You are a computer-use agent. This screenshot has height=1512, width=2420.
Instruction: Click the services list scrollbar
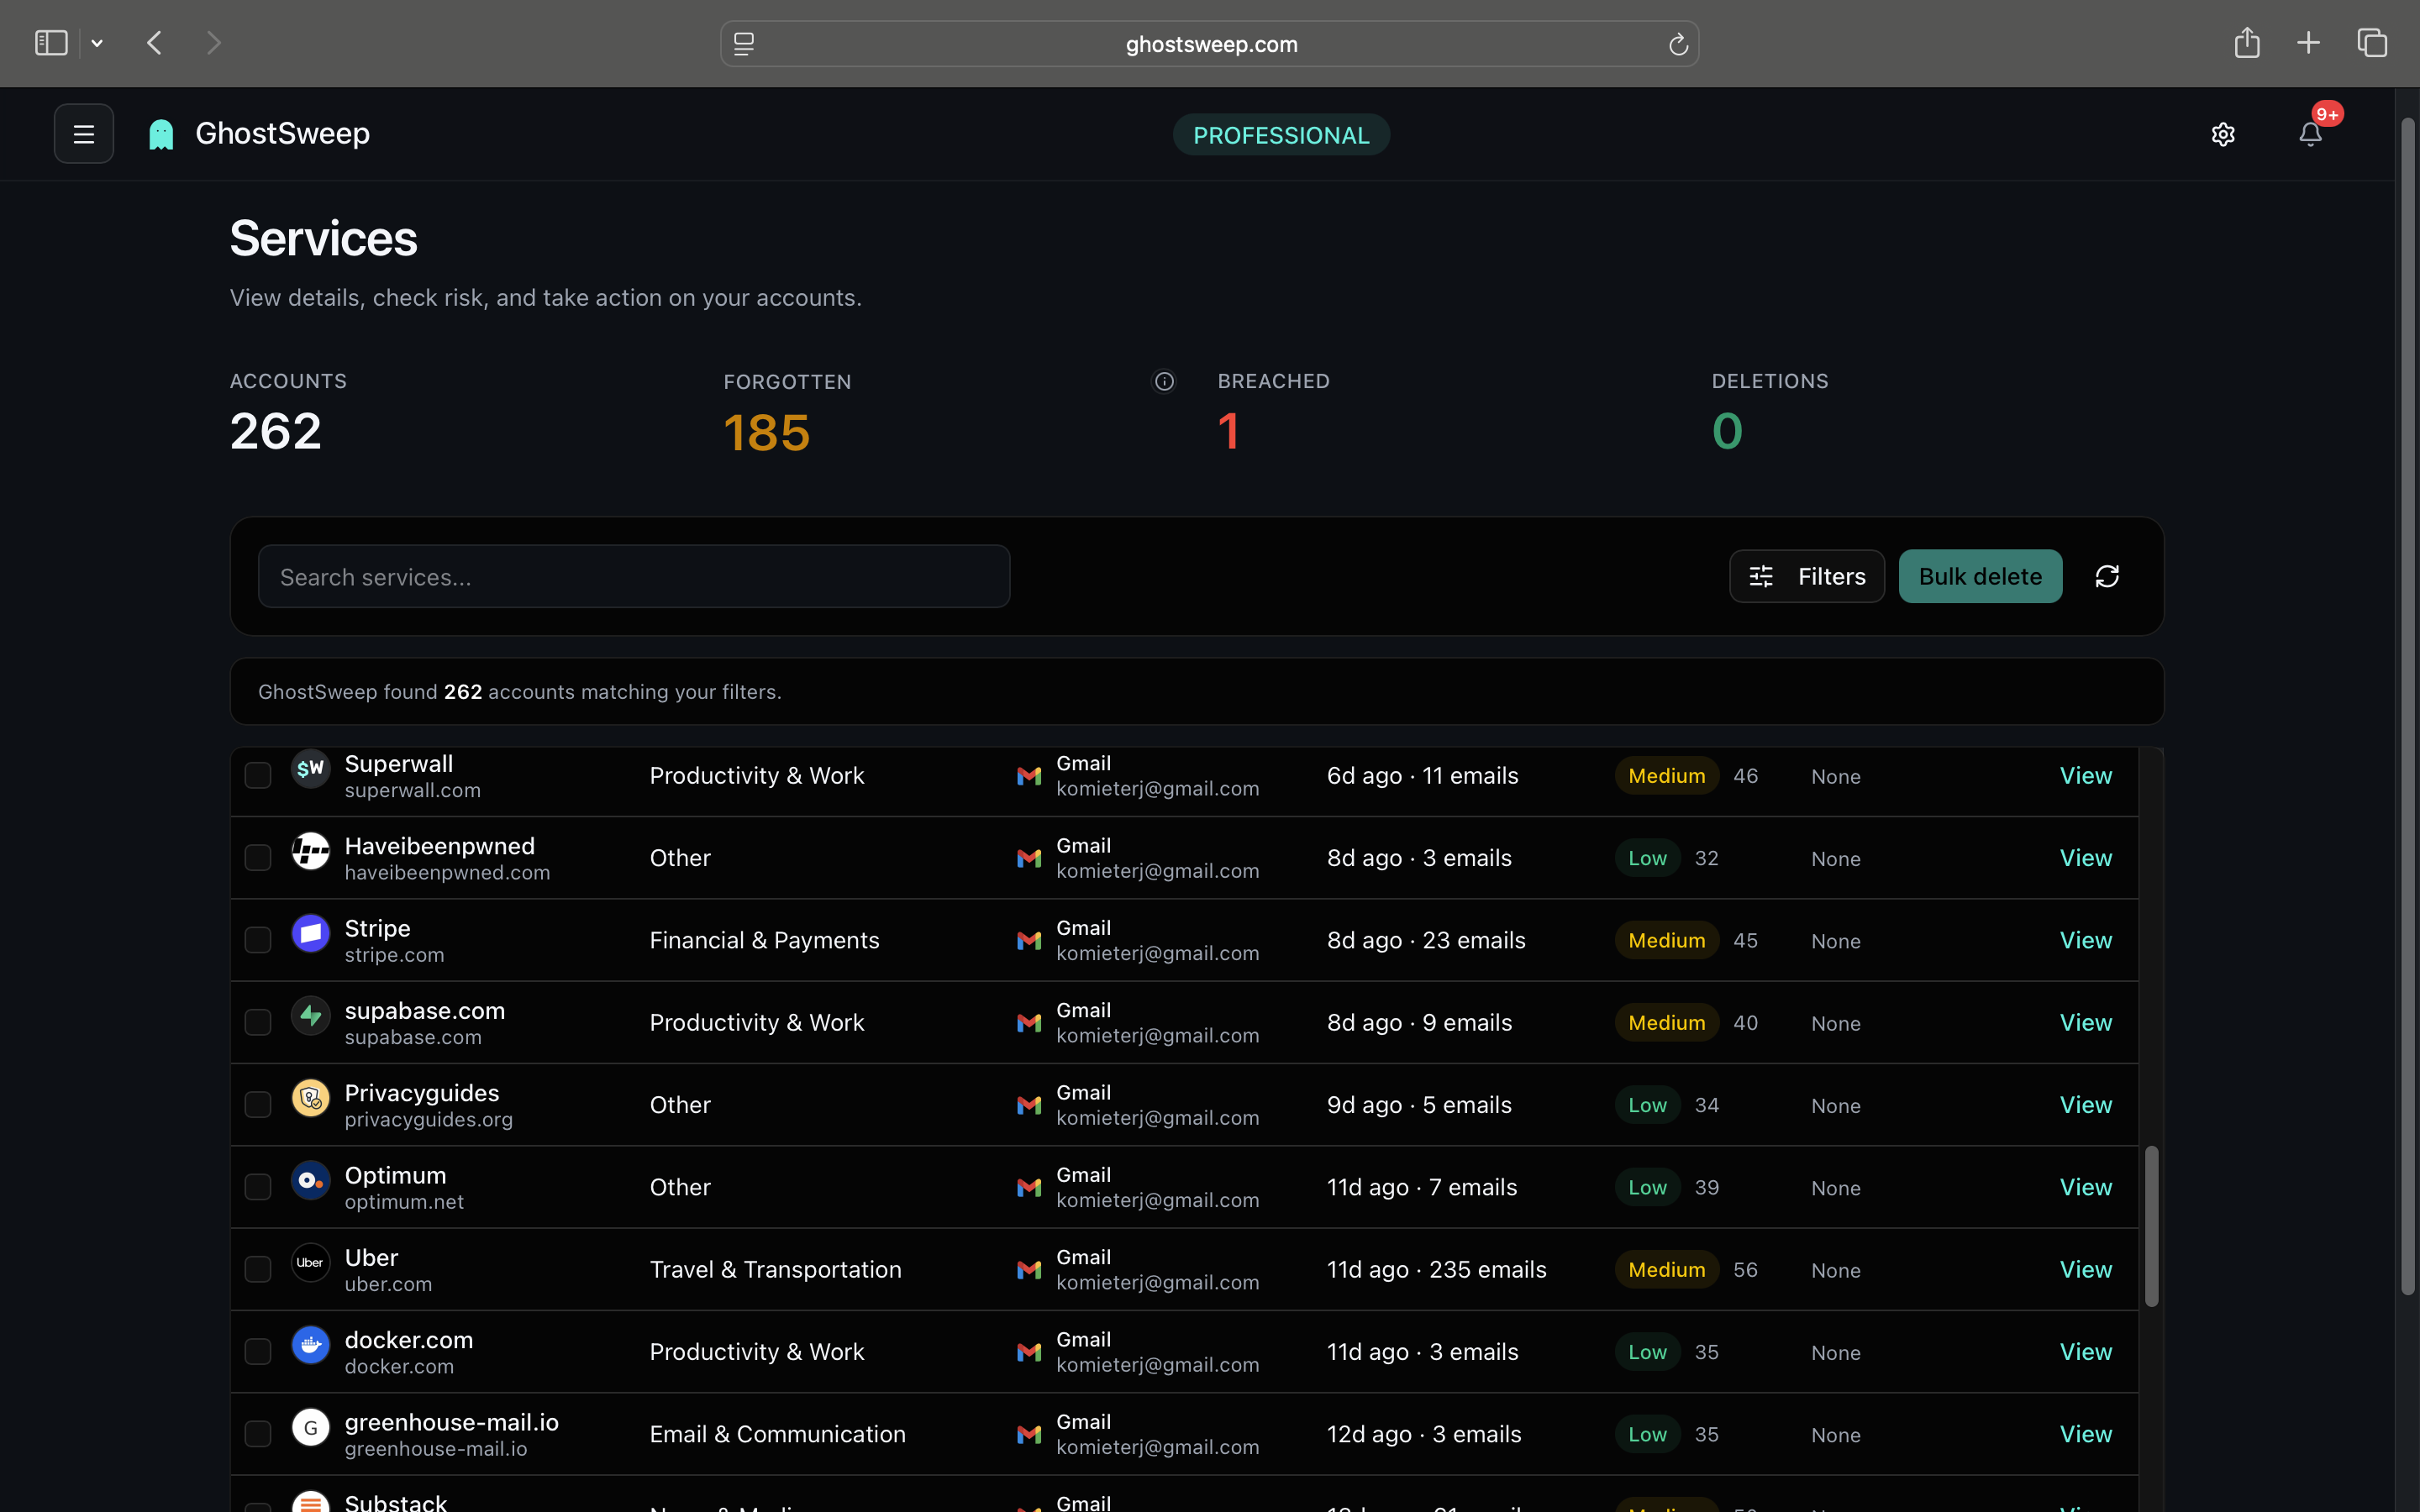pyautogui.click(x=2151, y=1226)
